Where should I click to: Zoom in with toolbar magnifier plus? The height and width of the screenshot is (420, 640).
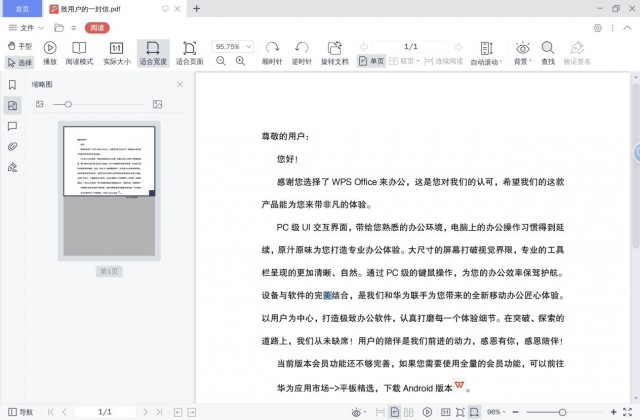[240, 61]
